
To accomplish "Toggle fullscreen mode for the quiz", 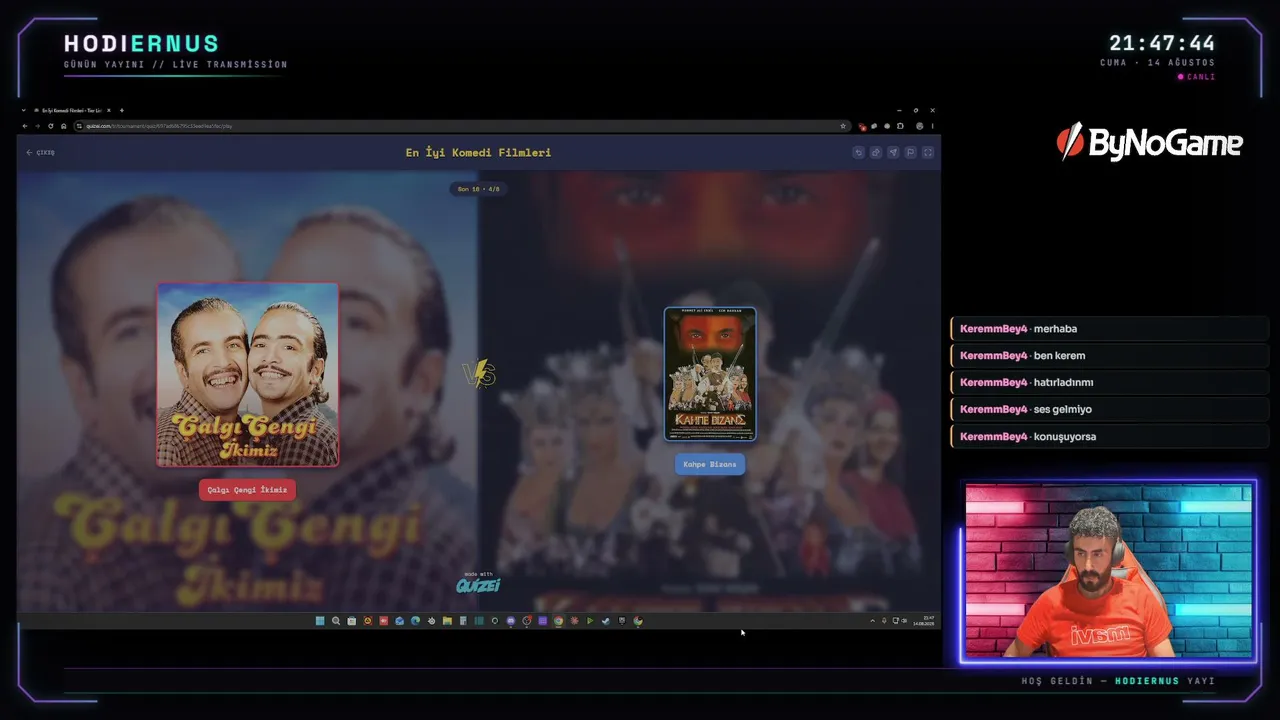I will [x=928, y=153].
